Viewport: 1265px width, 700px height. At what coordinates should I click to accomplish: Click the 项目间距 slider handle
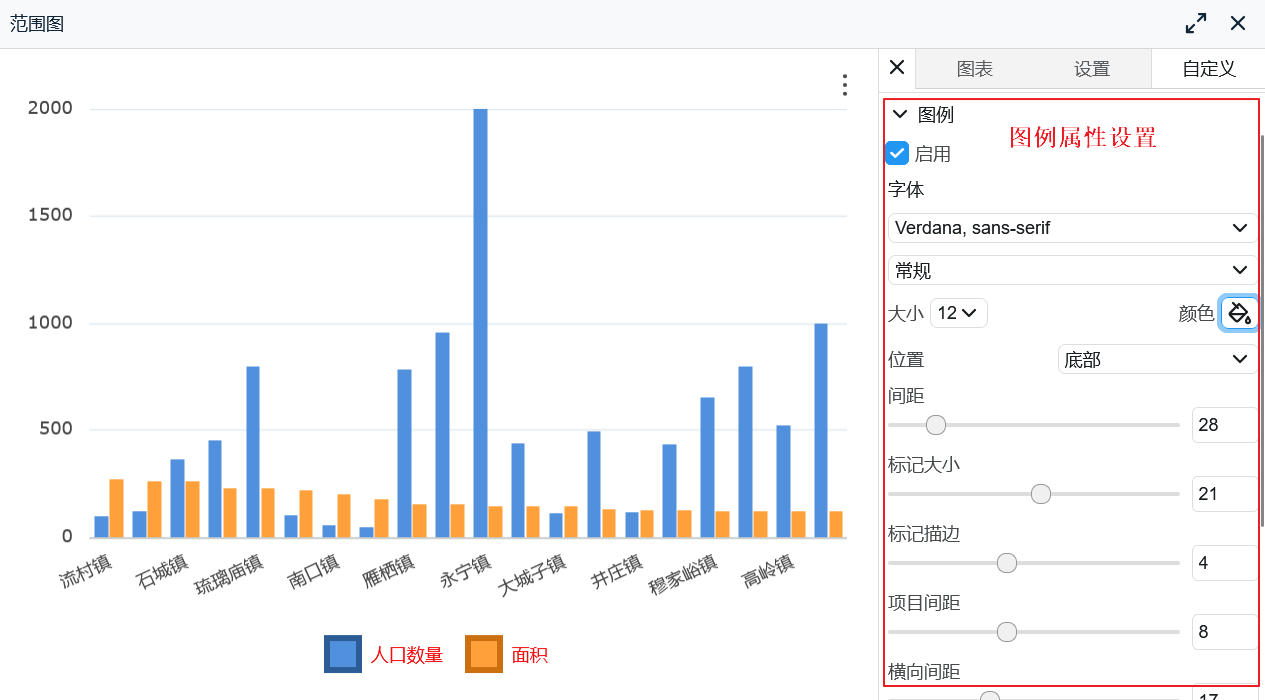pos(1007,632)
